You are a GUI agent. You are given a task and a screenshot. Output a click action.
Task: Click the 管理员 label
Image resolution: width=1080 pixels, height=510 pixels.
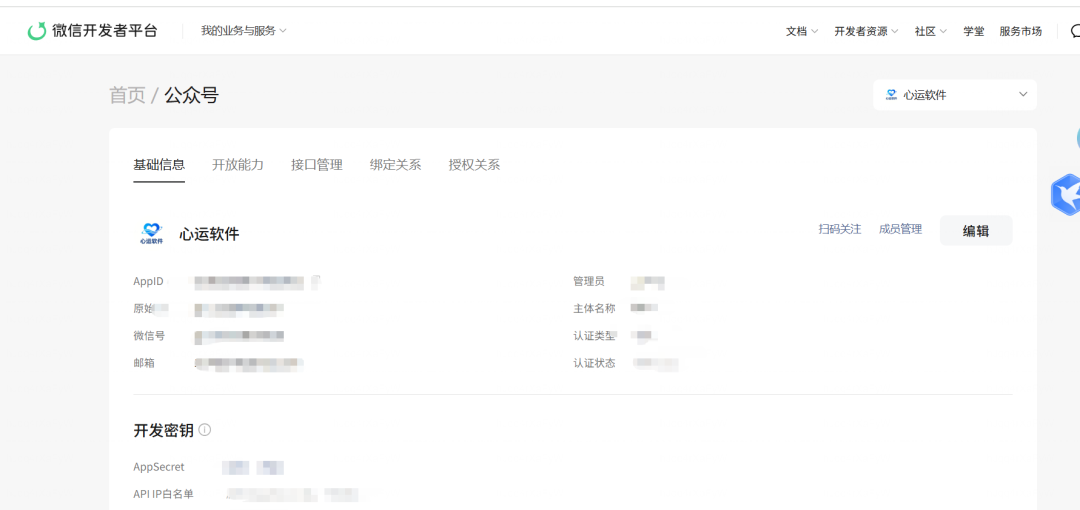[x=589, y=281]
